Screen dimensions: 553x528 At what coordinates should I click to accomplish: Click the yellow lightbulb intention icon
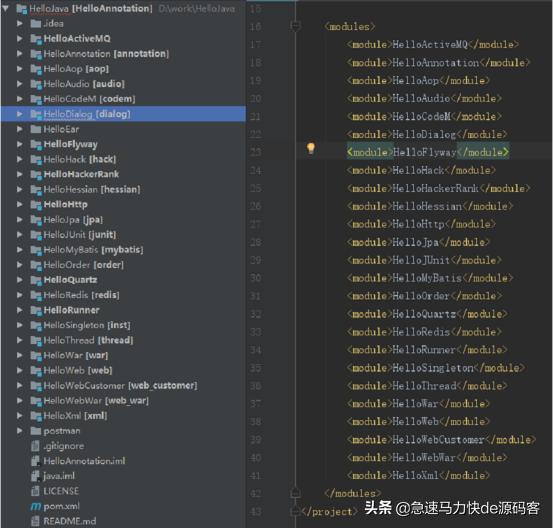(310, 148)
